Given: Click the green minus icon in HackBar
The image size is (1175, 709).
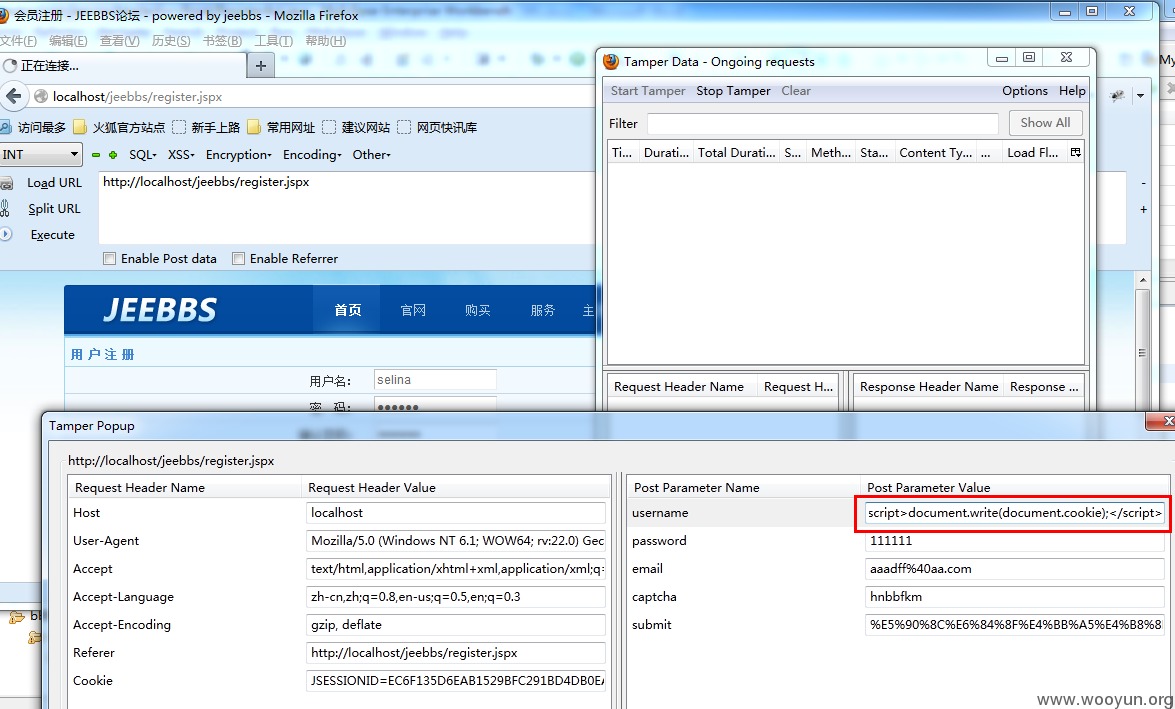Looking at the screenshot, I should tap(96, 155).
